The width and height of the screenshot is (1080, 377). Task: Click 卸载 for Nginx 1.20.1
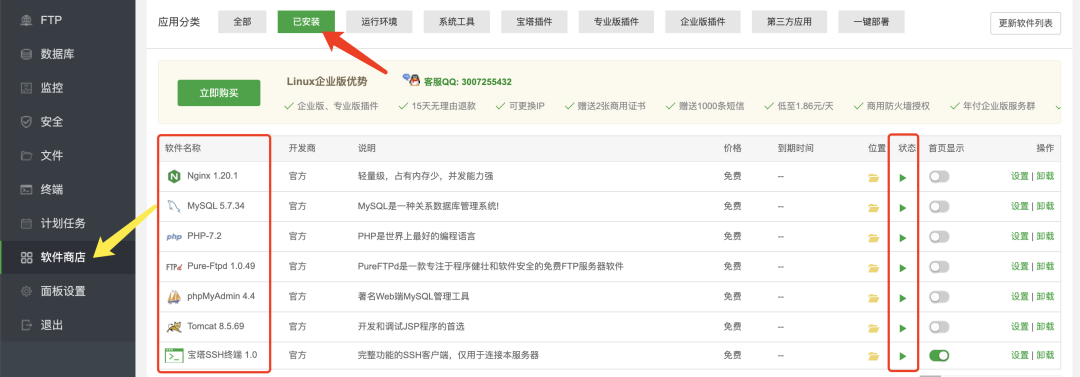[x=1045, y=176]
